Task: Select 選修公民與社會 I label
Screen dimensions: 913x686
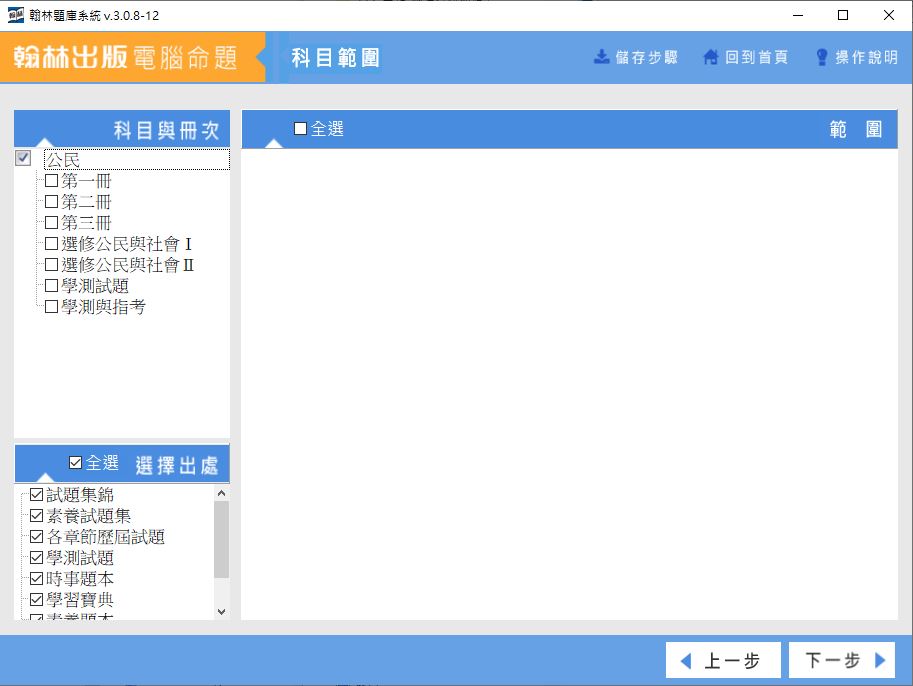Action: (126, 244)
